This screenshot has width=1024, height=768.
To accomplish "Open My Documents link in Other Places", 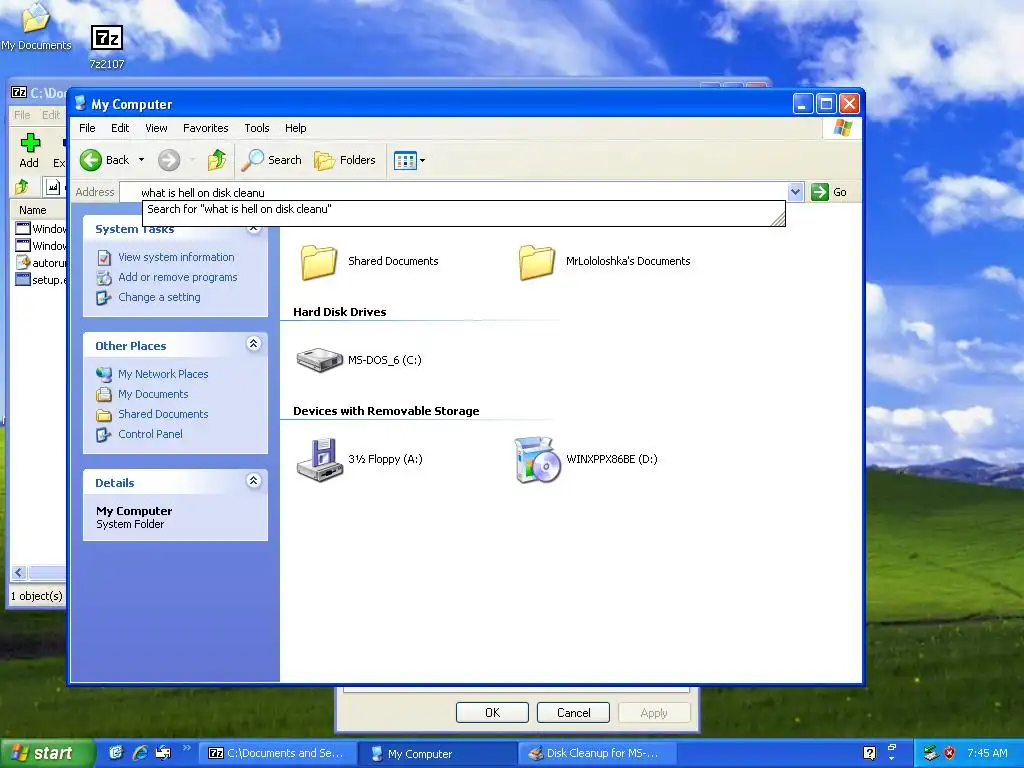I will pyautogui.click(x=153, y=394).
